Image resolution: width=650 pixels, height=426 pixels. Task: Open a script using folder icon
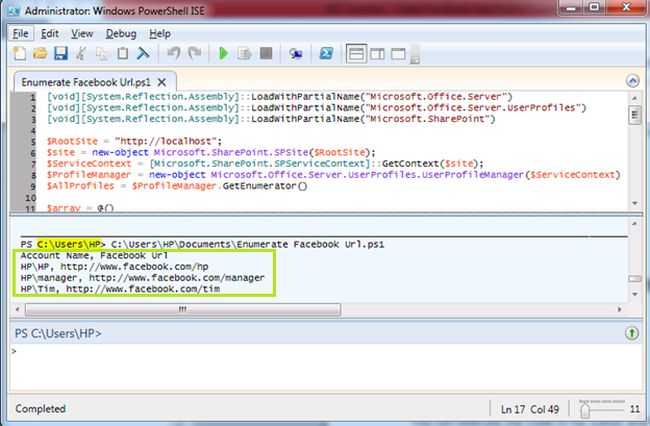[40, 53]
